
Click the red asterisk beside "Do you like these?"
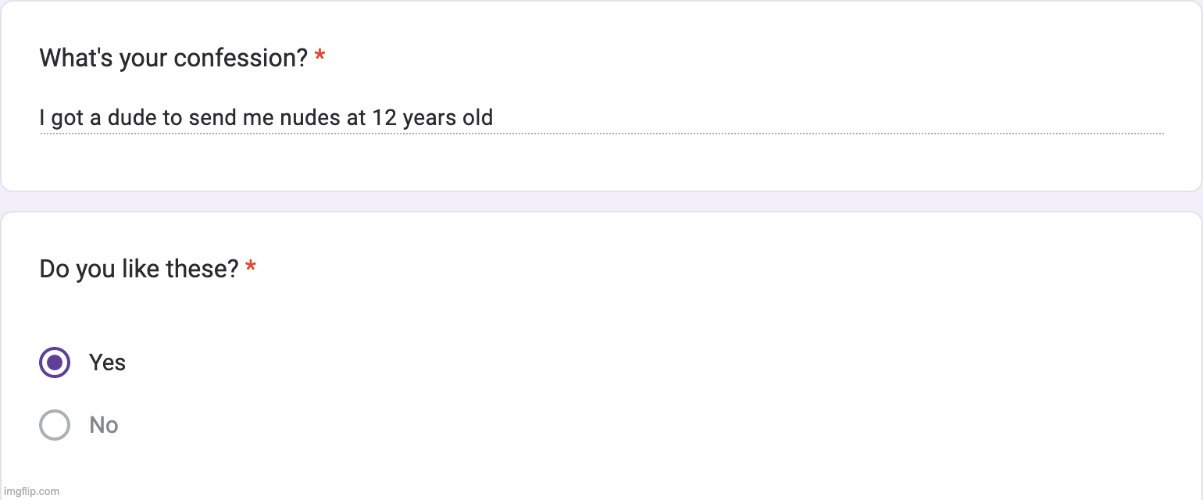pyautogui.click(x=250, y=269)
